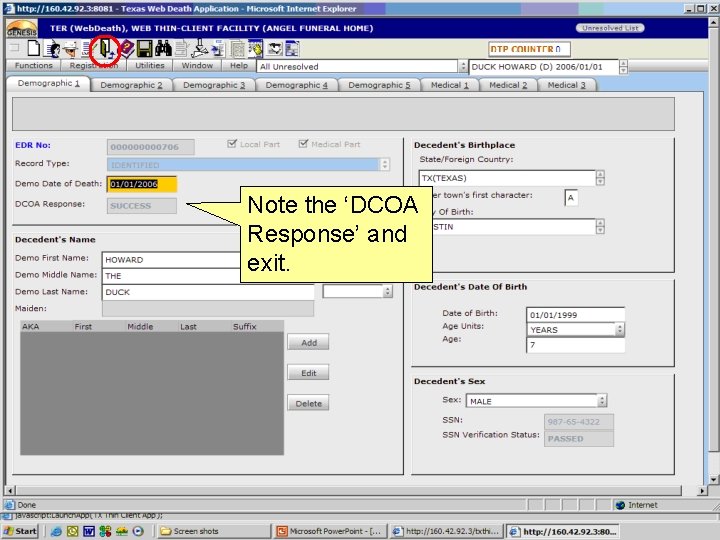Click the town's first character field
The image size is (720, 540).
[x=571, y=198]
